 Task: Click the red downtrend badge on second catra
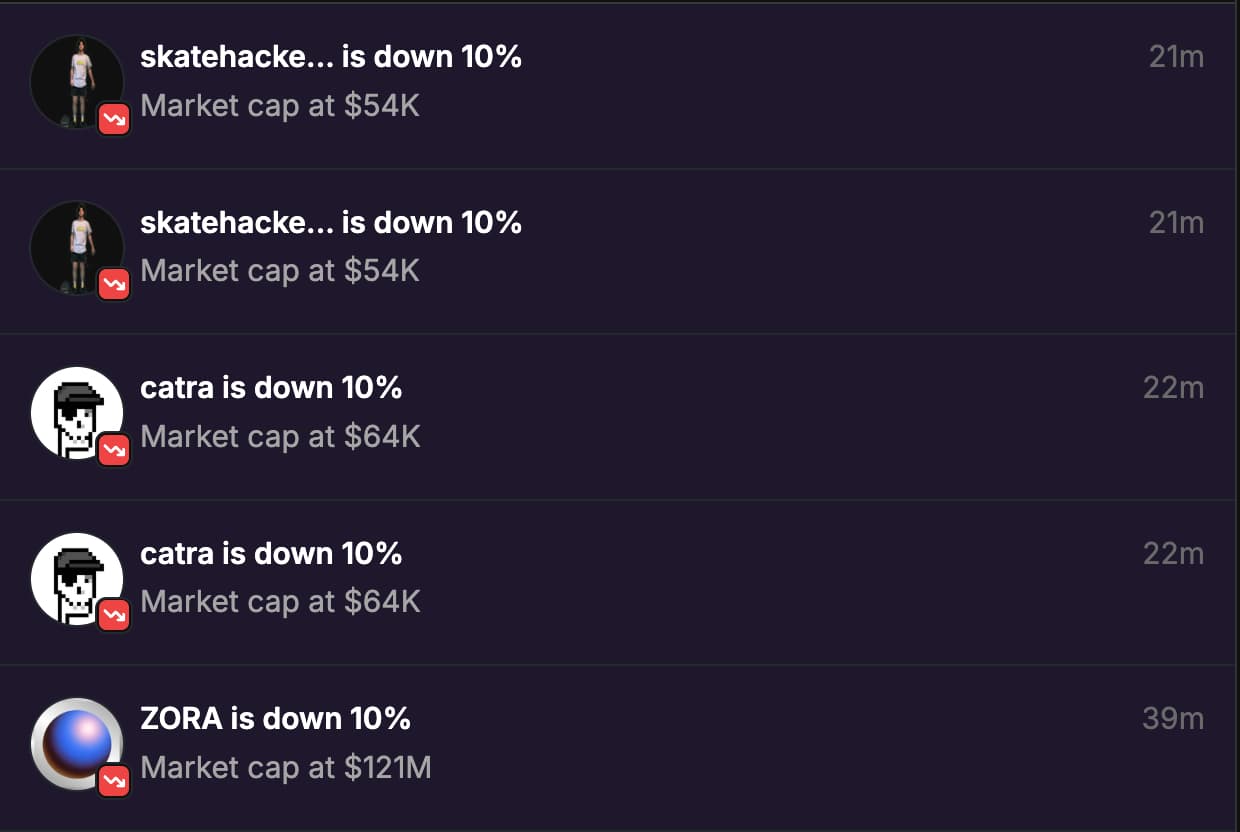coord(114,616)
